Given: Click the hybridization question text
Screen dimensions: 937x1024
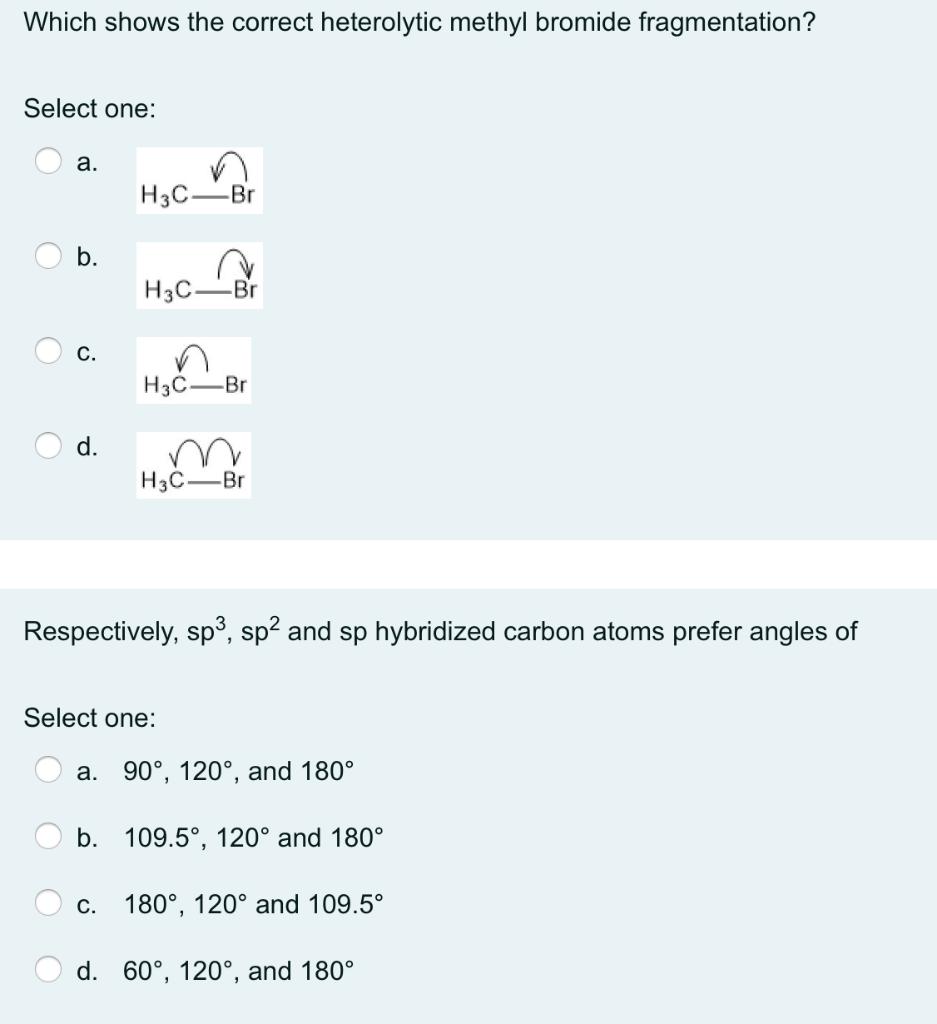Looking at the screenshot, I should point(440,631).
